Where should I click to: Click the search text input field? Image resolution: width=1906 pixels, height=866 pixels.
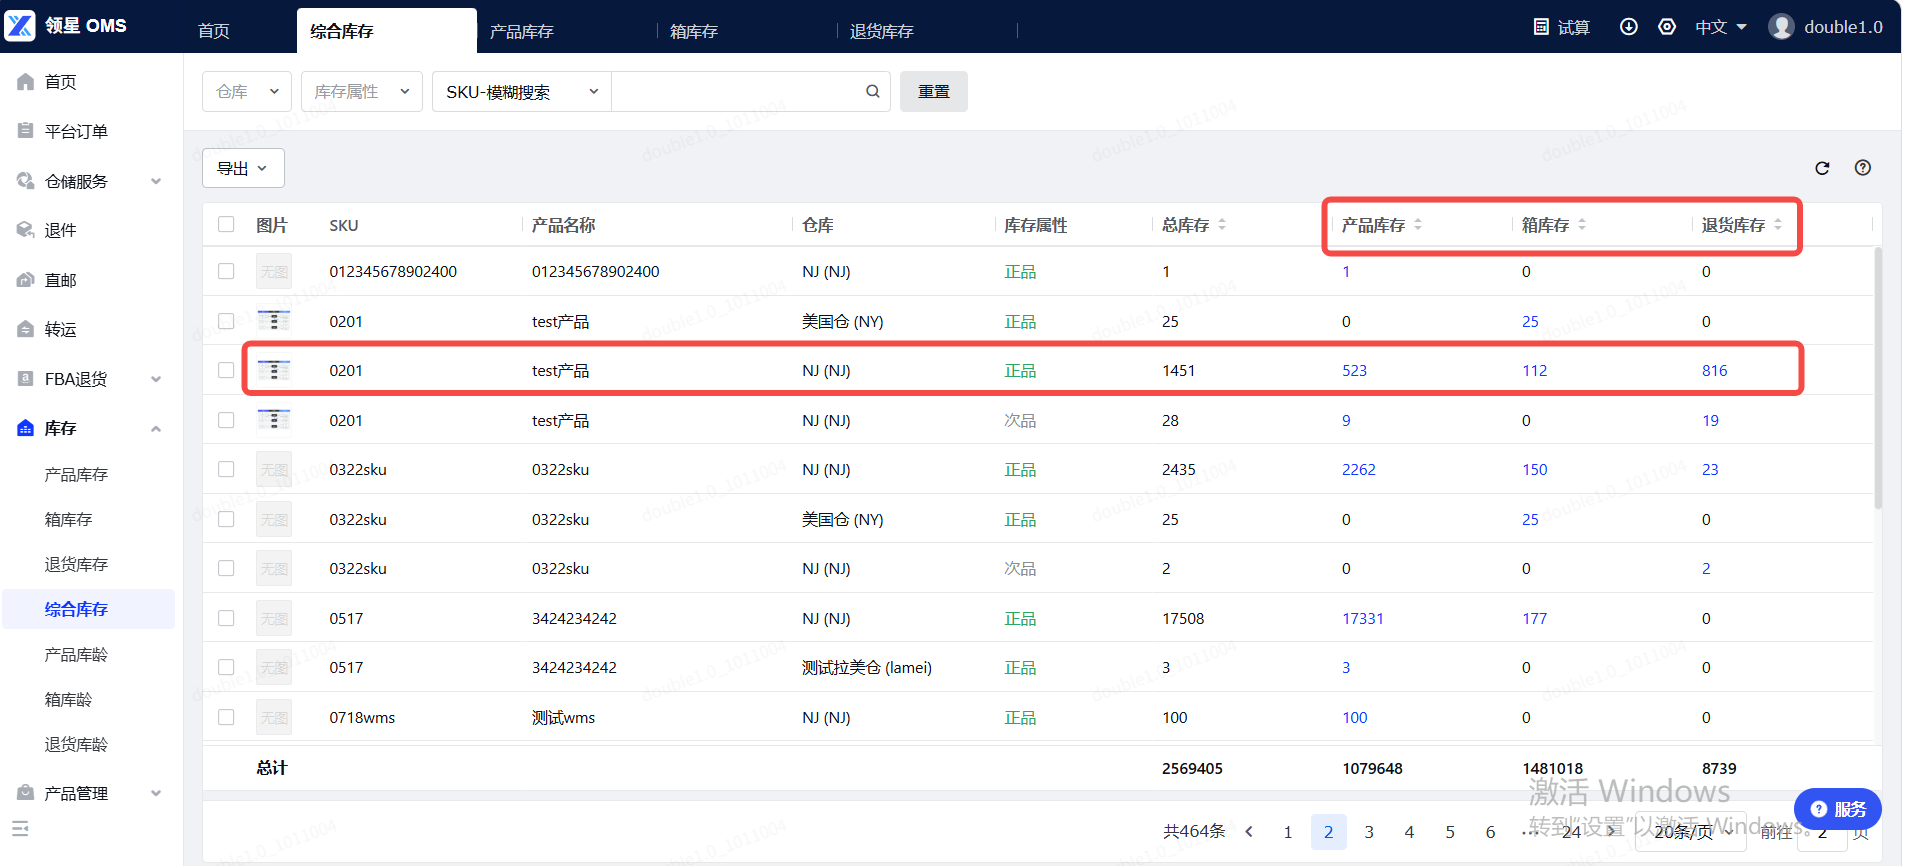coord(737,91)
